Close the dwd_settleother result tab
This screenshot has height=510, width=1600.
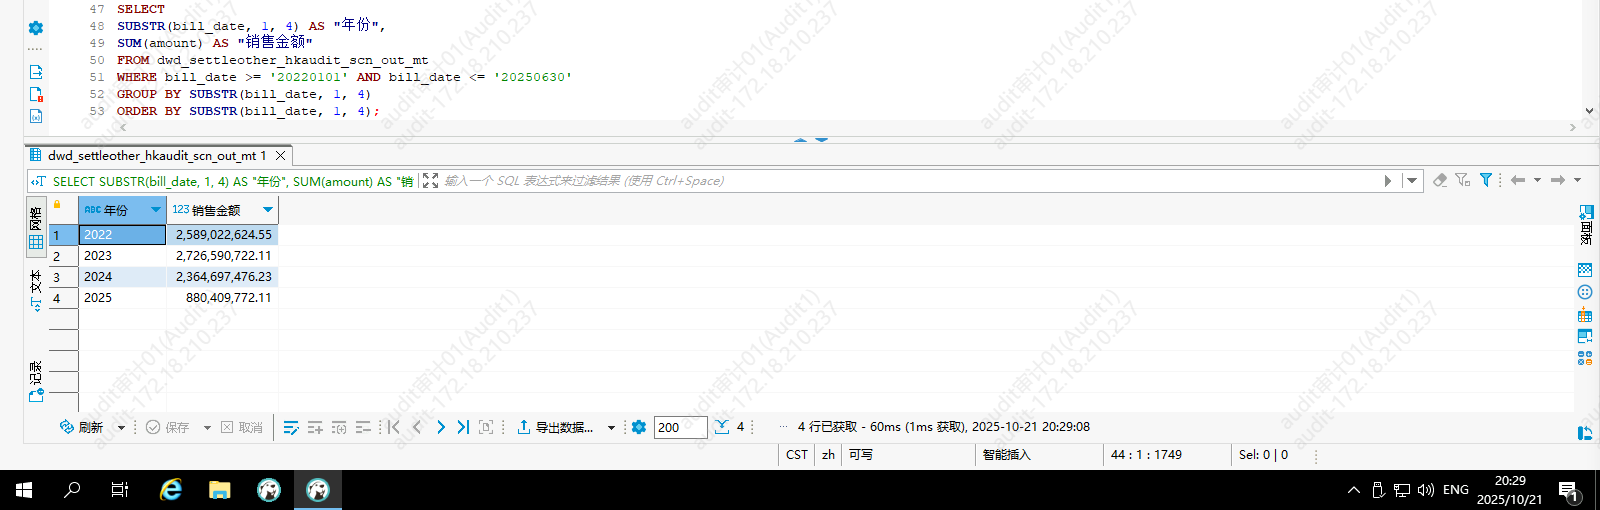tap(281, 156)
